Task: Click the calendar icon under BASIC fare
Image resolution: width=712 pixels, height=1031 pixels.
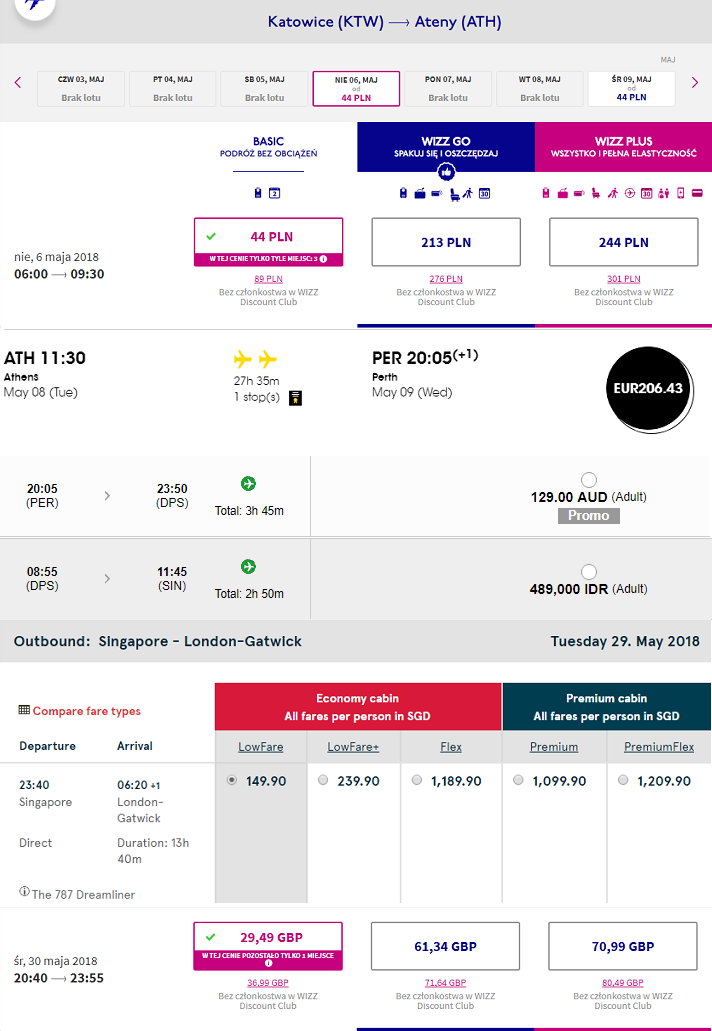Action: coord(275,193)
